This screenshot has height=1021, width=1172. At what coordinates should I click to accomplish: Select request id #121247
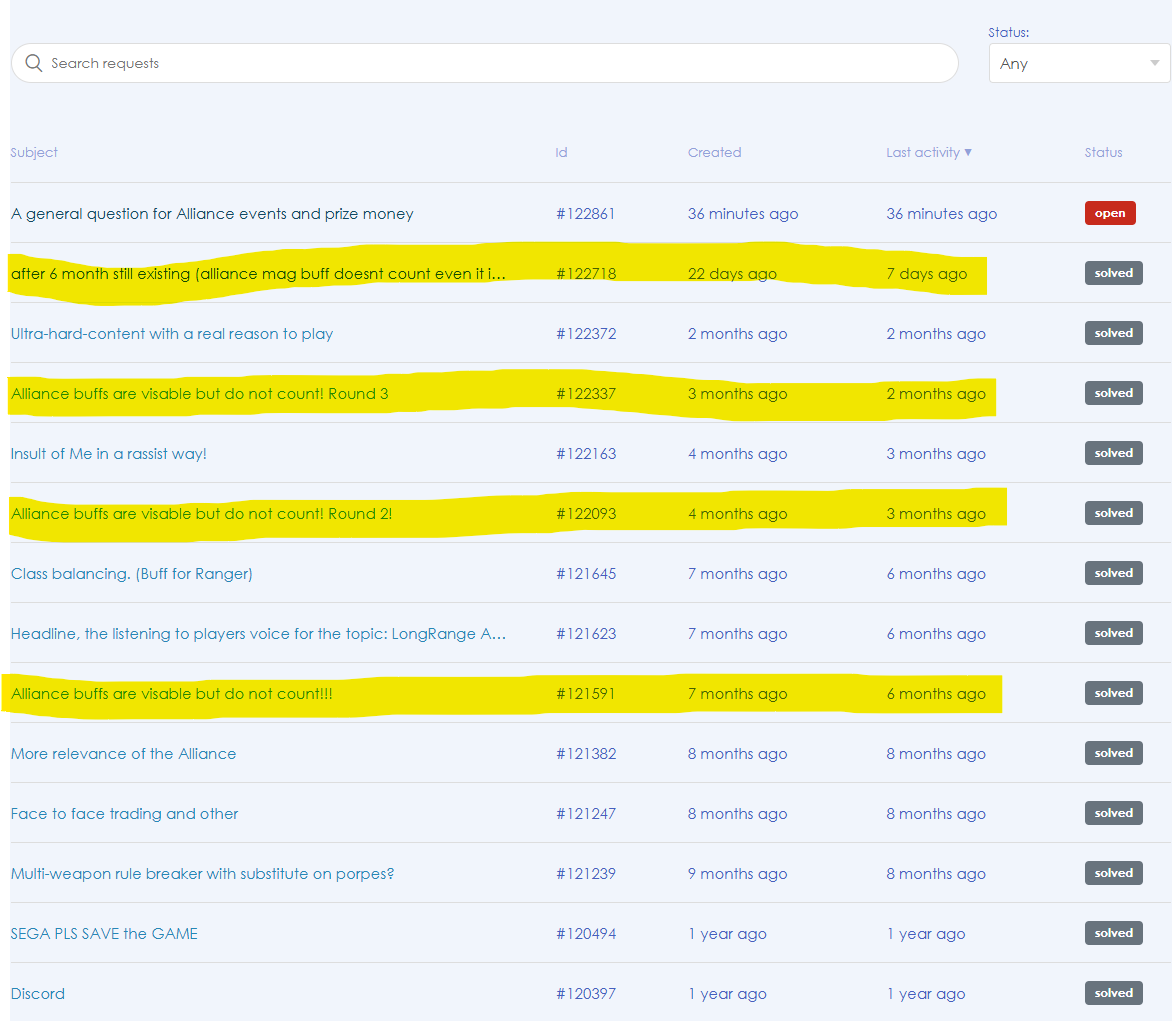point(585,813)
